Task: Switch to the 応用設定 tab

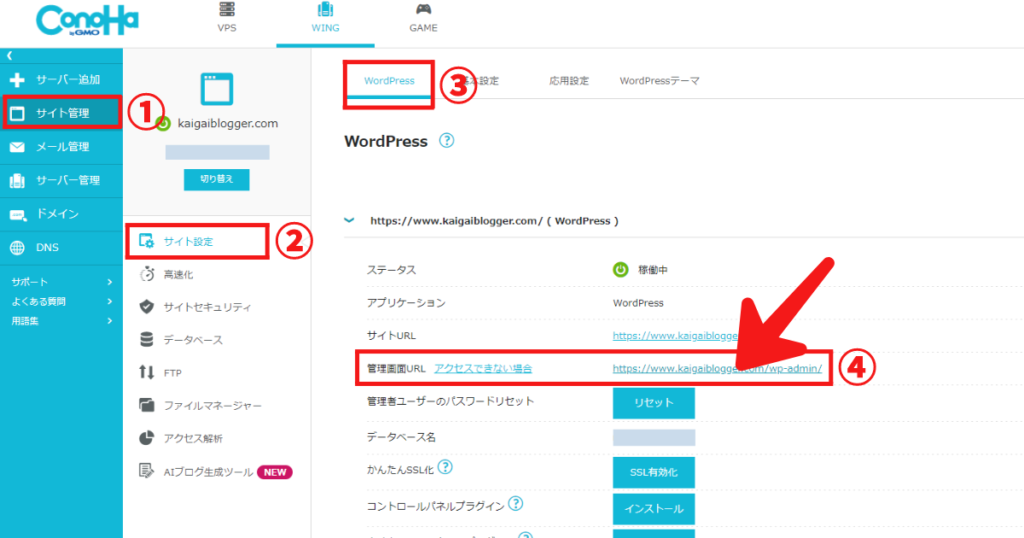Action: pos(568,81)
